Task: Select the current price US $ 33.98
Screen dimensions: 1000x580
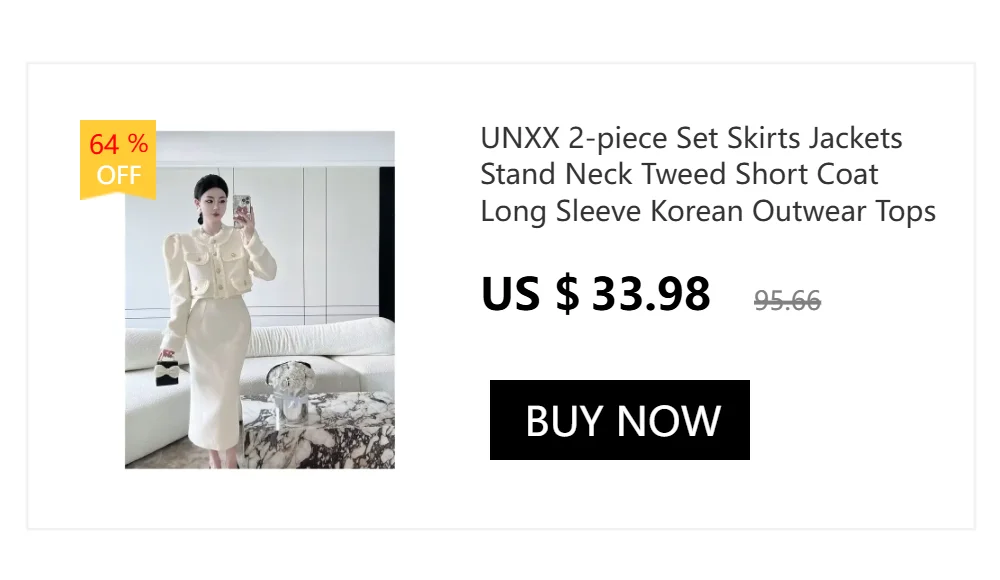Action: pyautogui.click(x=596, y=294)
